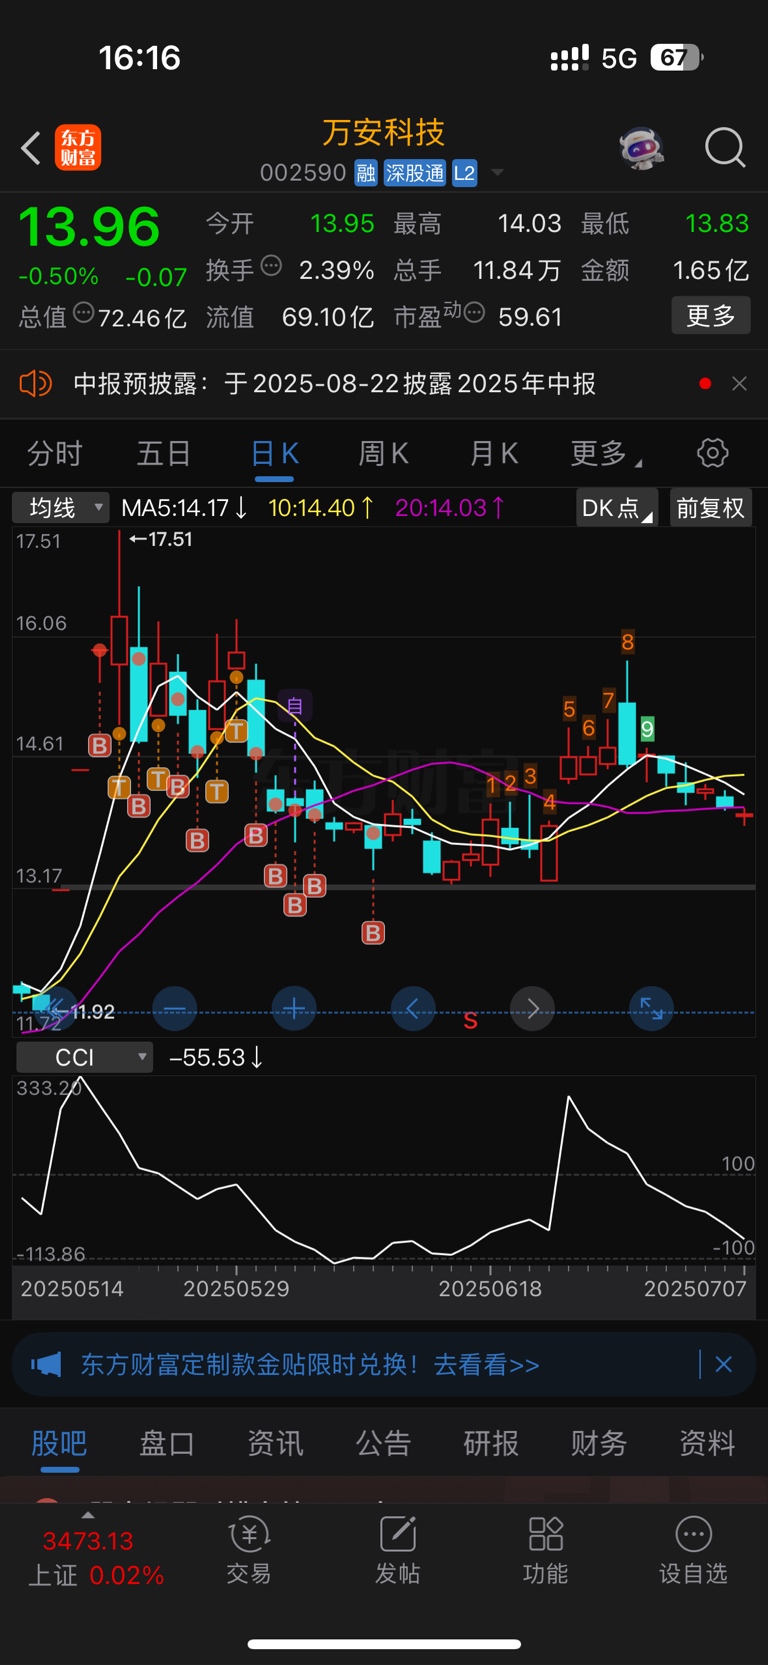The width and height of the screenshot is (769, 1665).
Task: Switch to the 周K chart tab
Action: [384, 454]
